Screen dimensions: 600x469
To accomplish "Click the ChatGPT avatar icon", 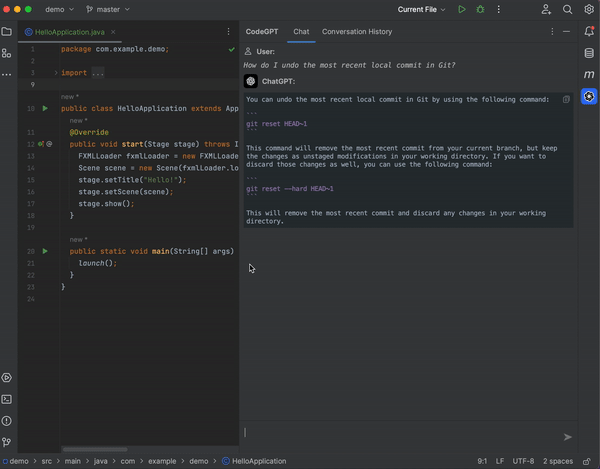I will click(251, 81).
